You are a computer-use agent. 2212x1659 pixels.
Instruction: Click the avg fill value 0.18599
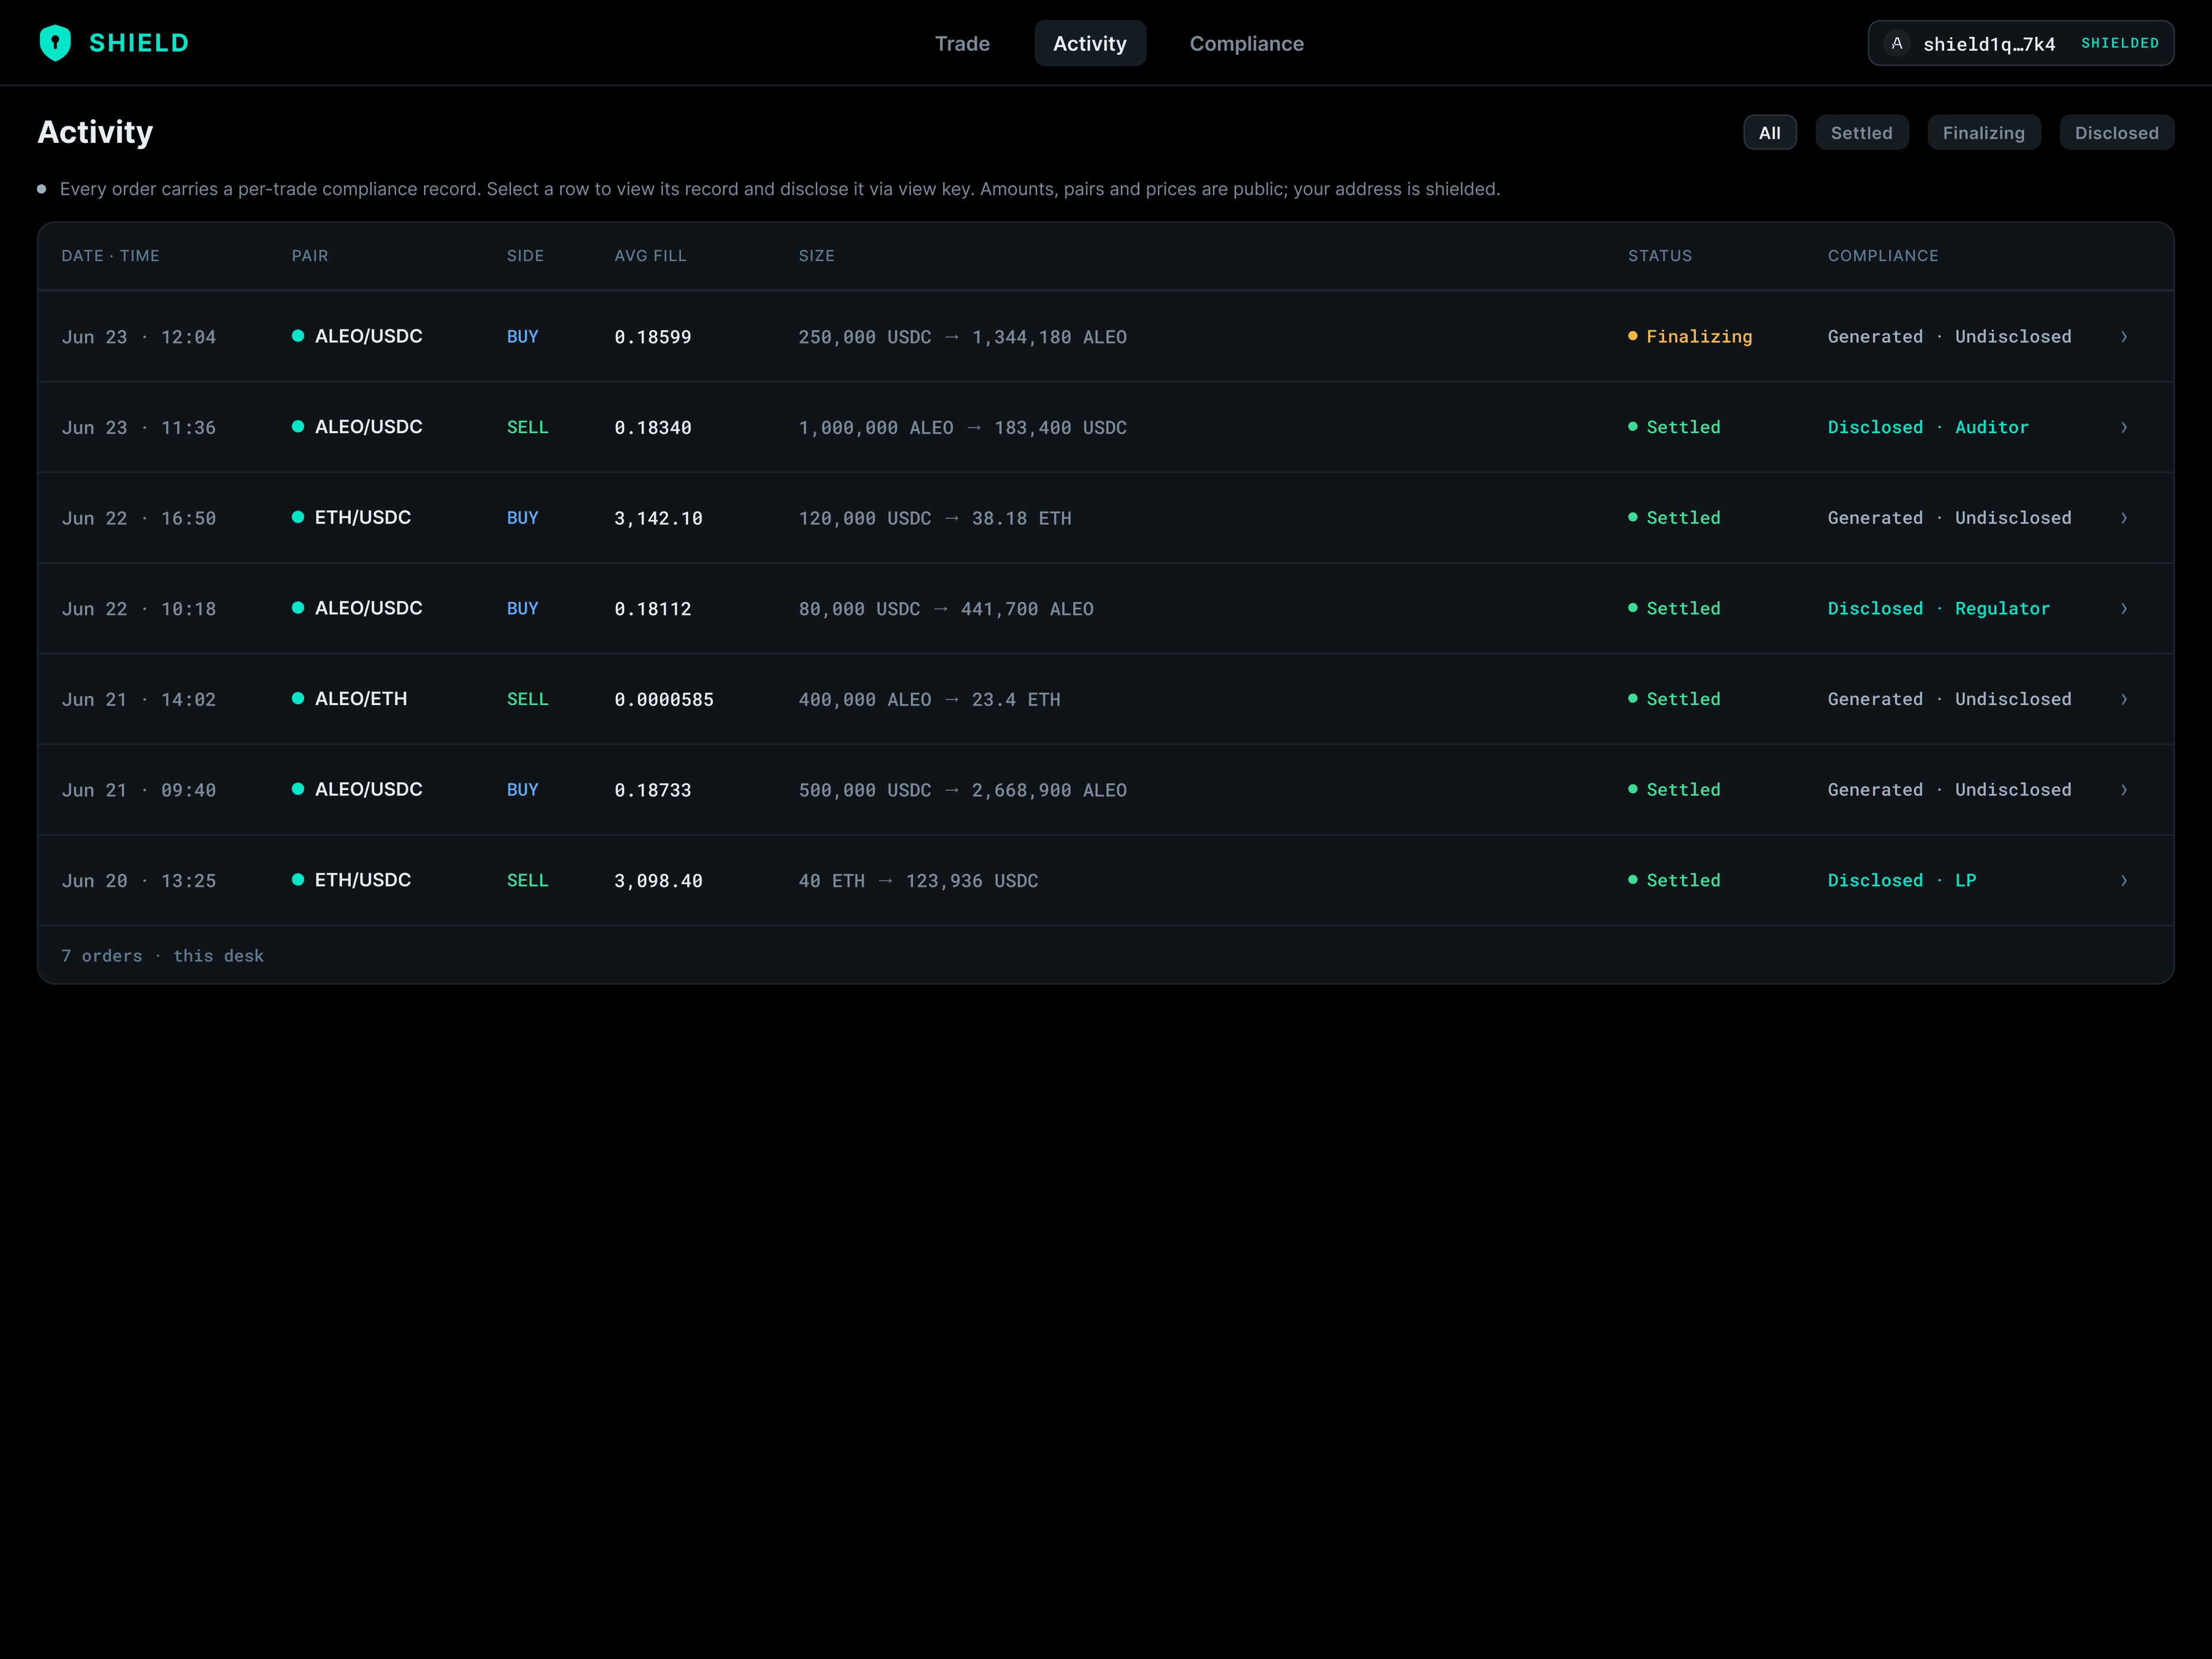coord(652,337)
